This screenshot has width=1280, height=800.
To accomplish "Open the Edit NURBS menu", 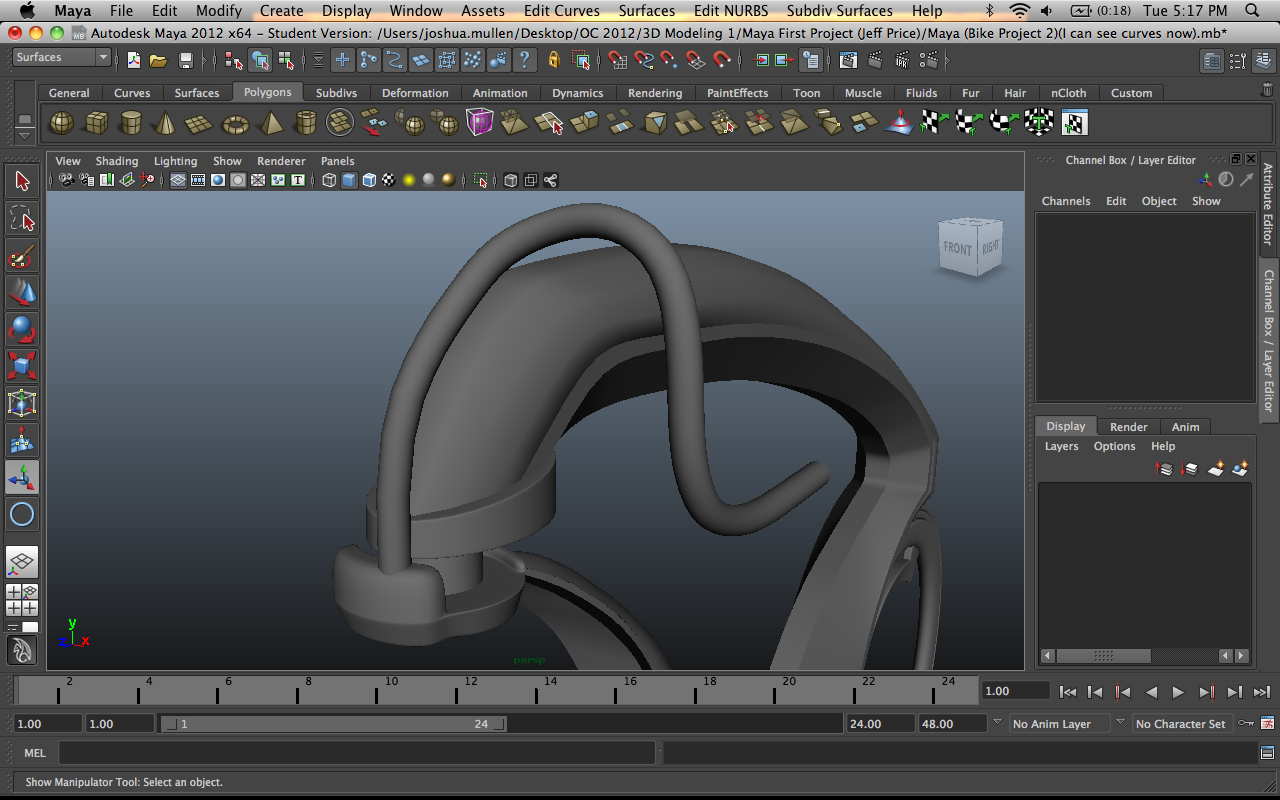I will click(730, 11).
